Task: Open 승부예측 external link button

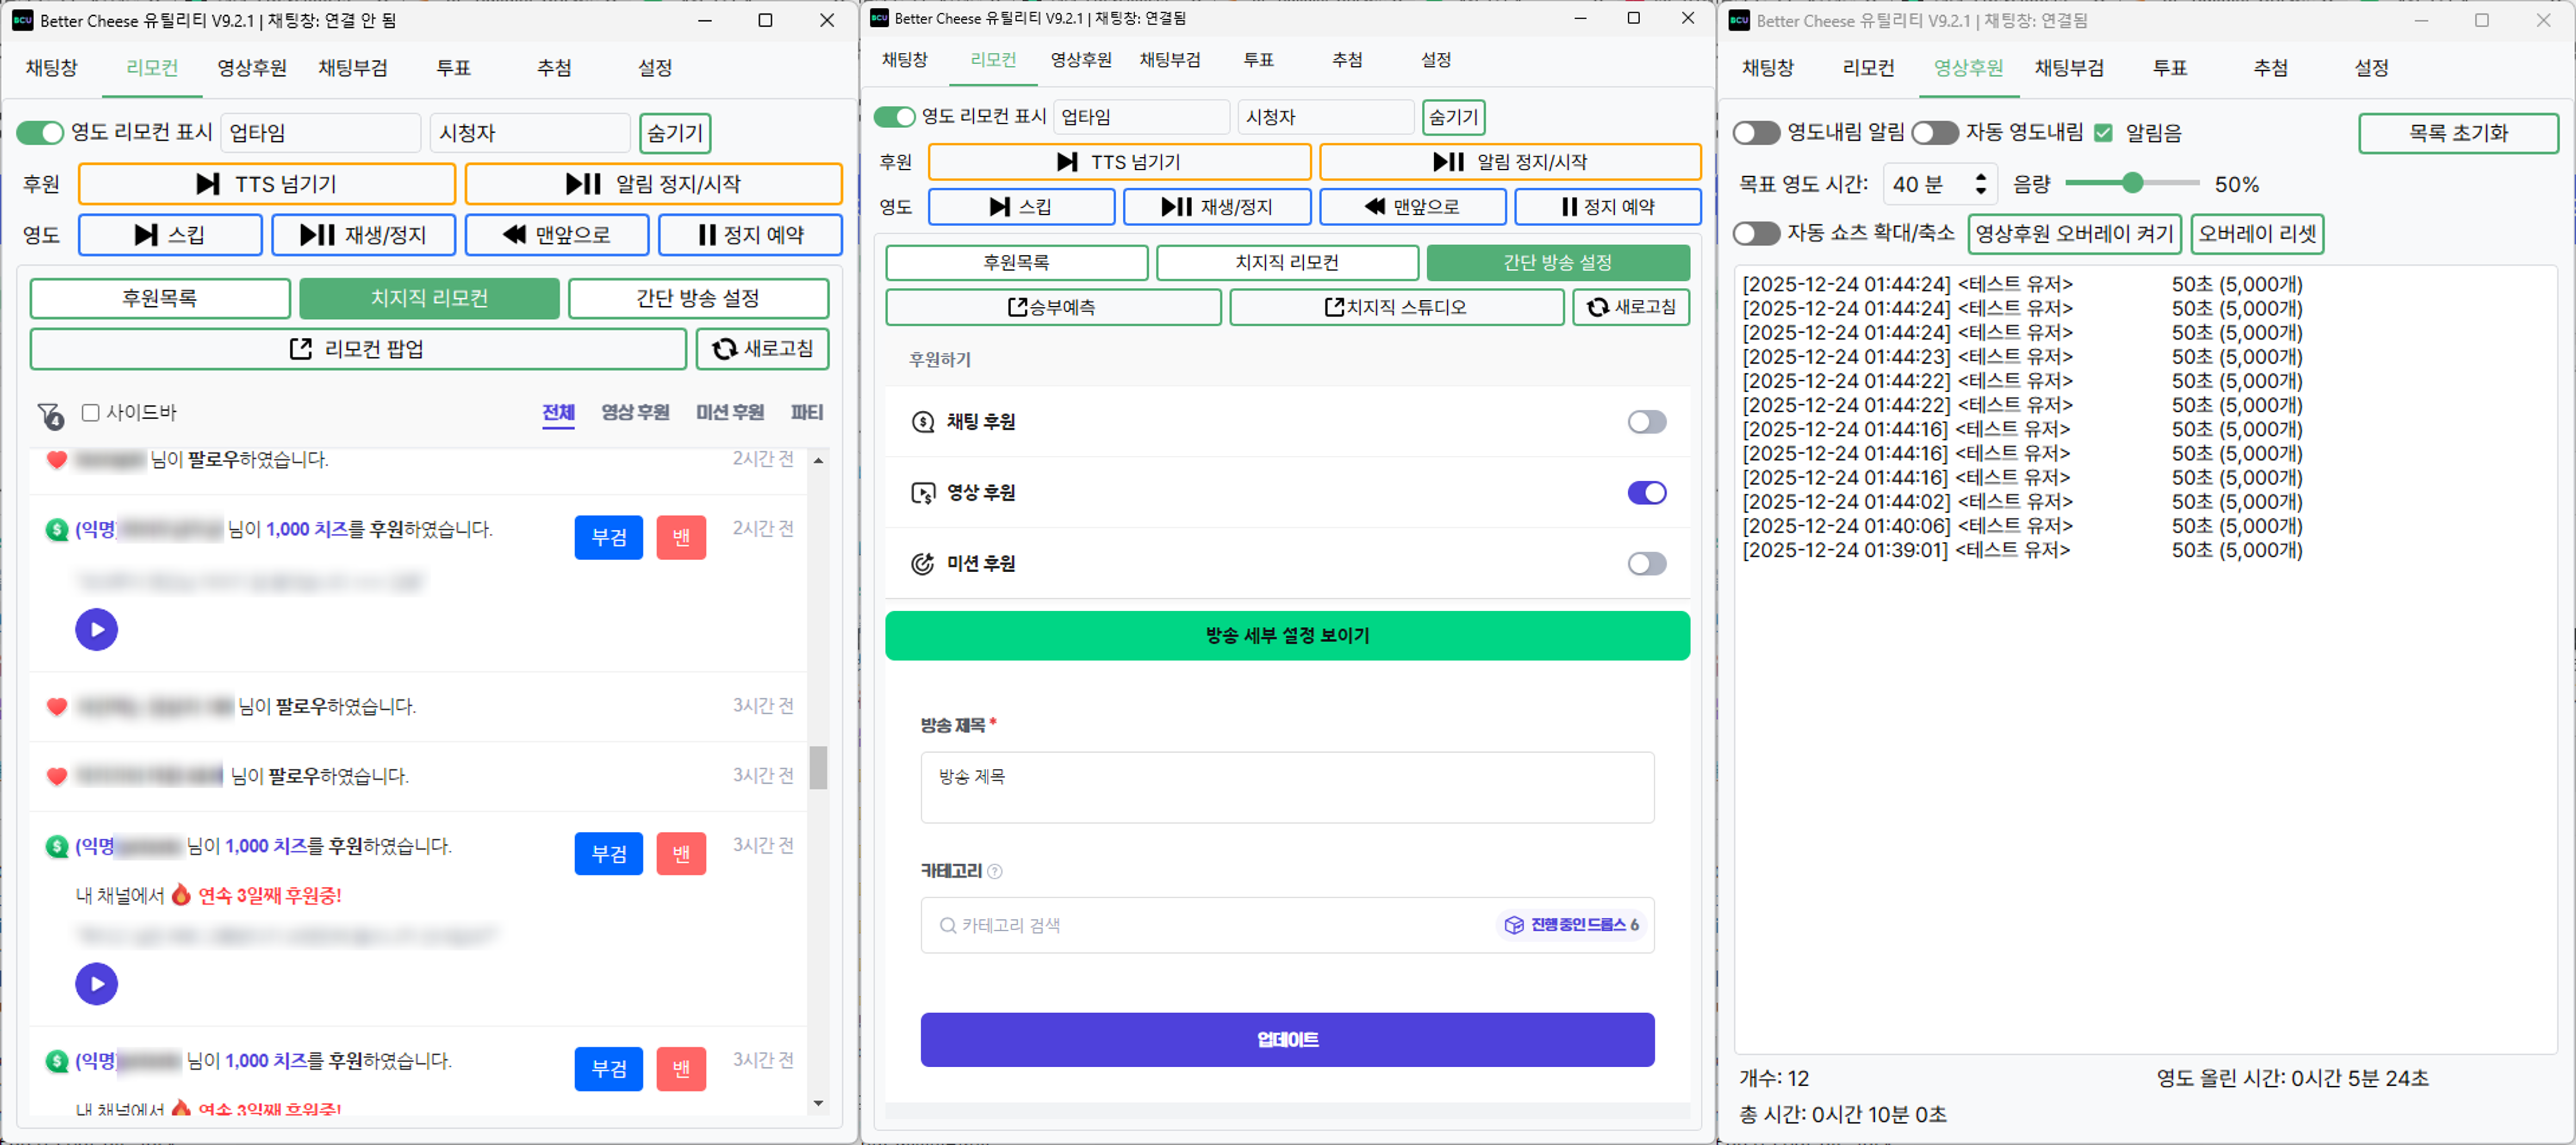Action: click(x=1052, y=307)
